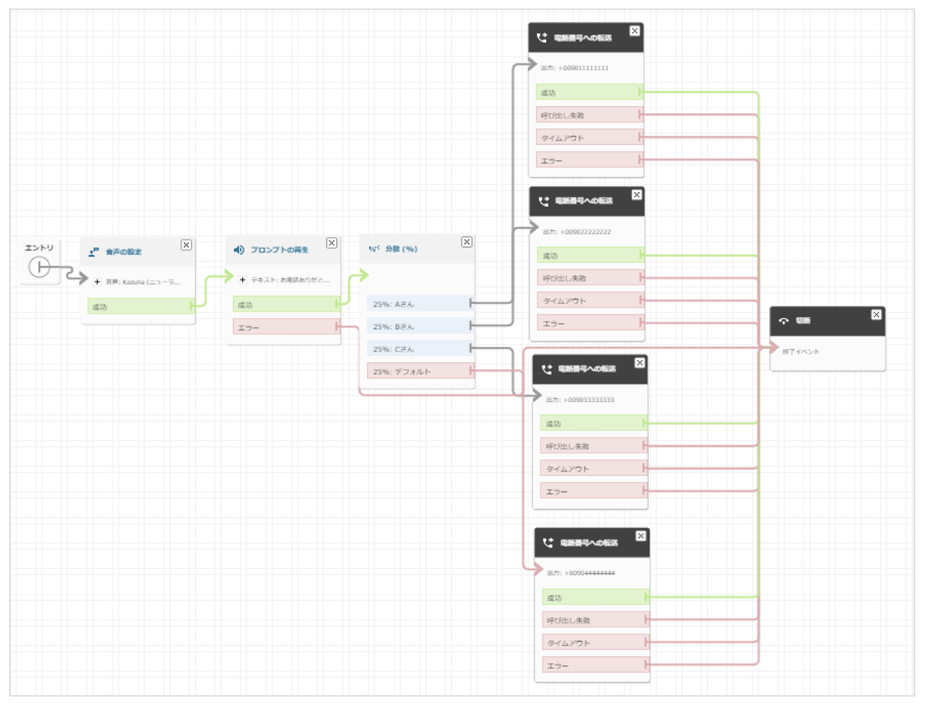Select the 25%: Cさん branch
The image size is (925, 705).
point(421,349)
